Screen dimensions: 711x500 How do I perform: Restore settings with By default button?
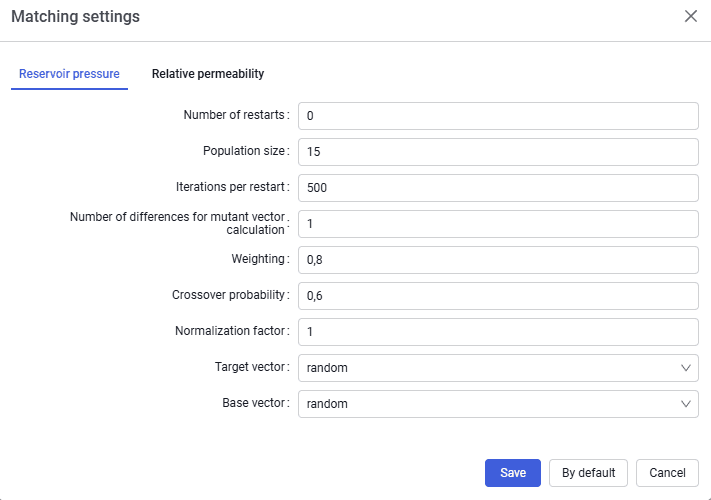coord(588,473)
